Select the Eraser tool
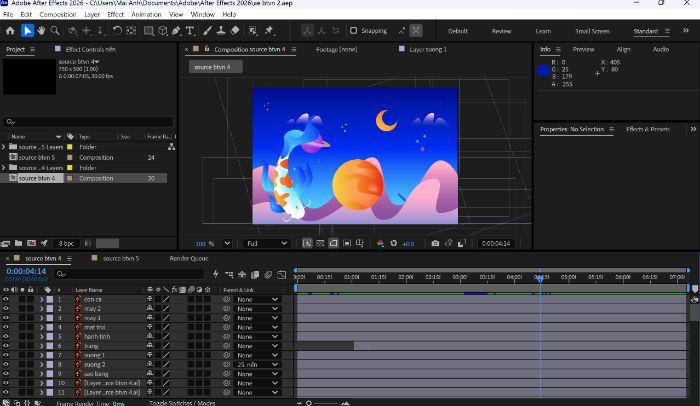Screen dimensions: 700x406 (x=235, y=31)
